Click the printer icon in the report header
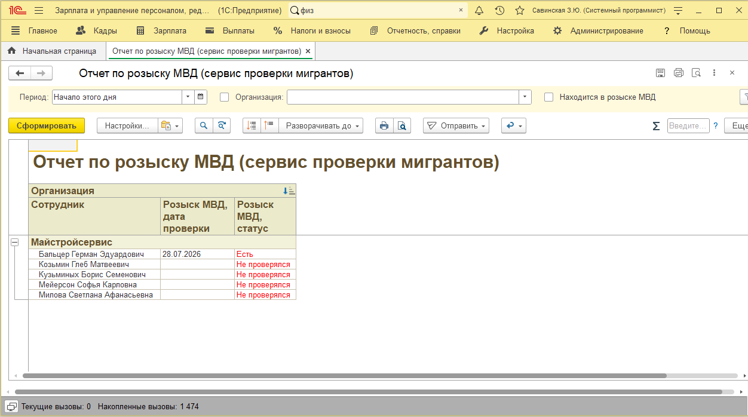Screen dimensions: 748x417 click(x=678, y=73)
